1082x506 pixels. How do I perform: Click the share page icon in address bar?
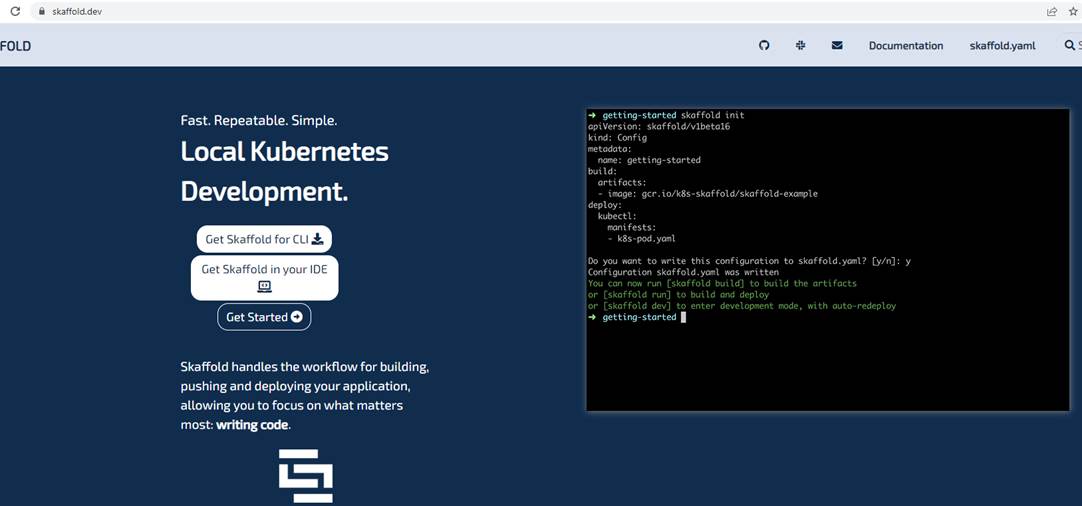coord(1052,12)
